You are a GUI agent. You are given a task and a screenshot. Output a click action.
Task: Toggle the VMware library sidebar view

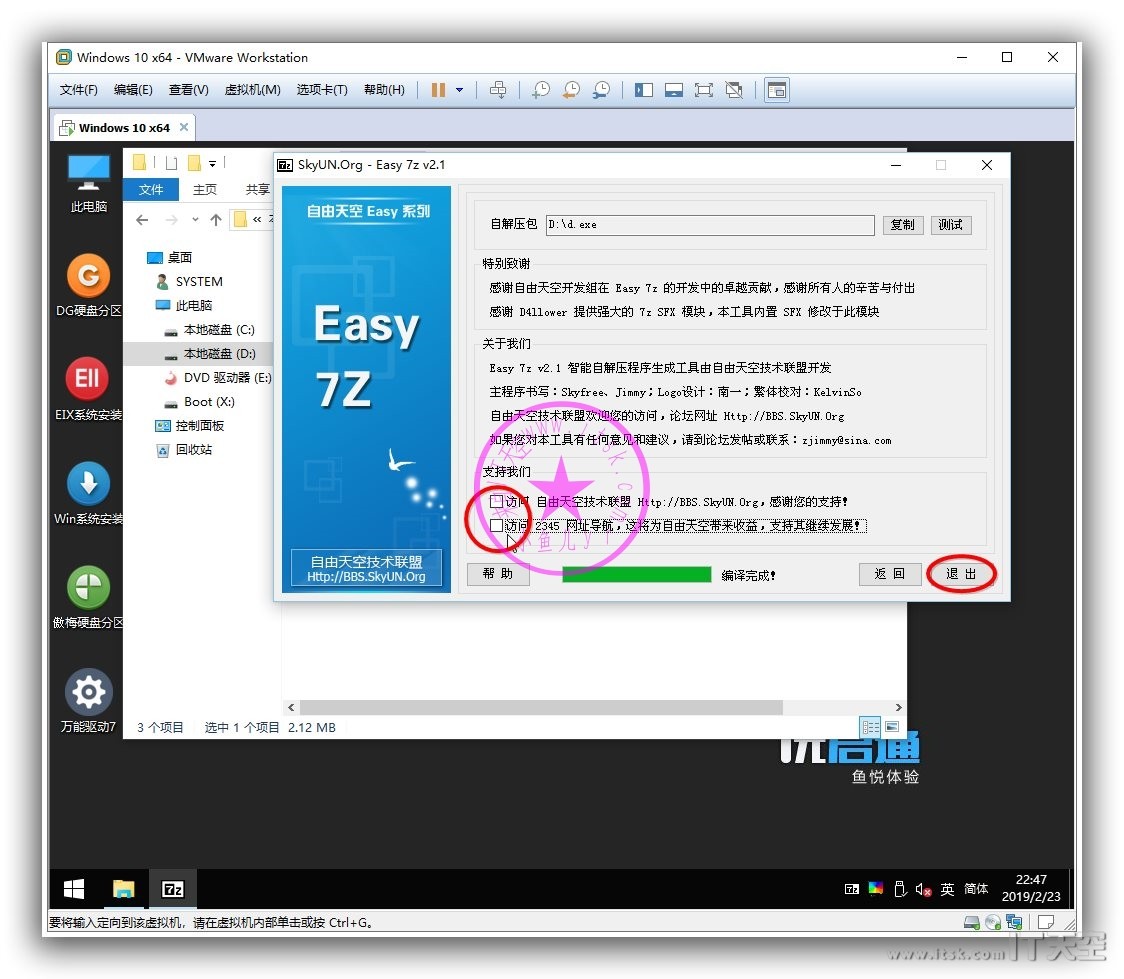[644, 90]
